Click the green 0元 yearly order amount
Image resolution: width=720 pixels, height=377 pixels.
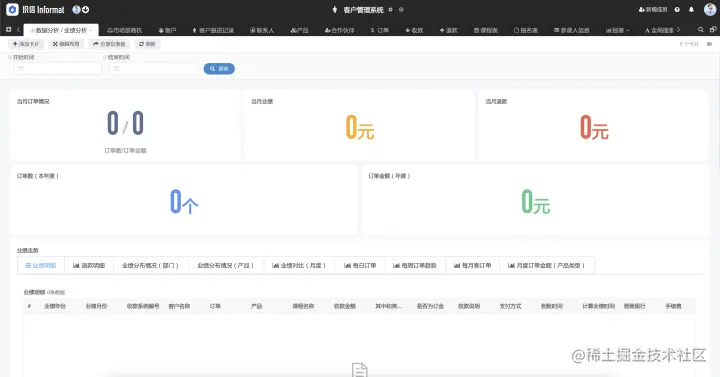(x=535, y=202)
